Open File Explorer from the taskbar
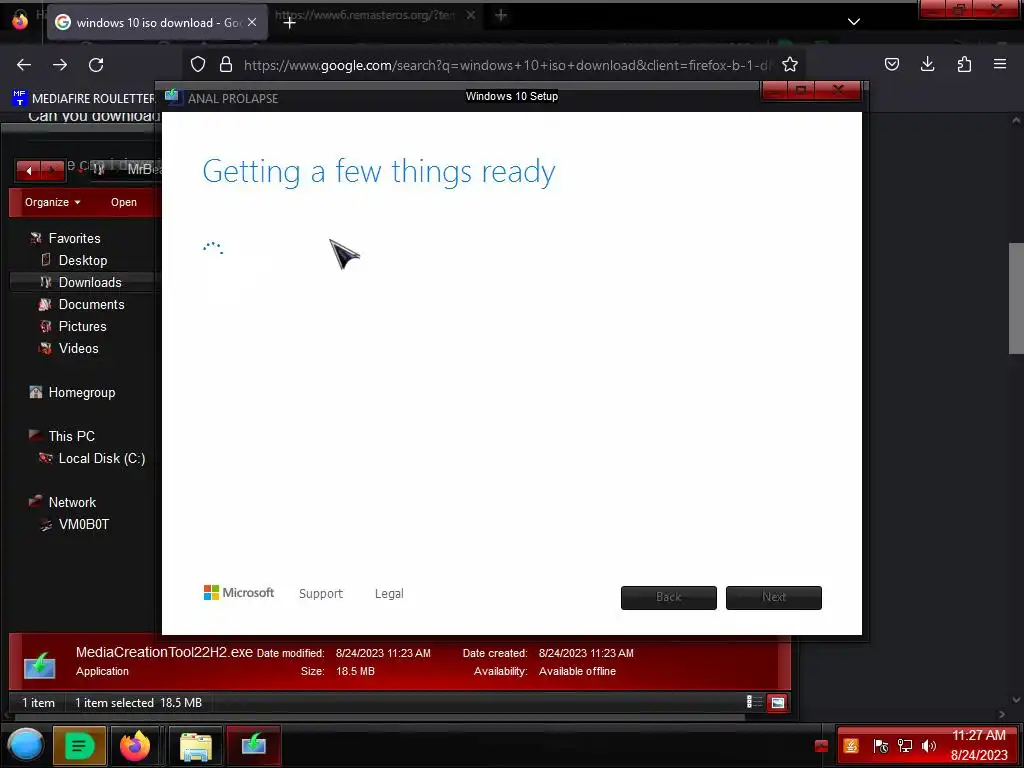Viewport: 1024px width, 768px height. [195, 746]
